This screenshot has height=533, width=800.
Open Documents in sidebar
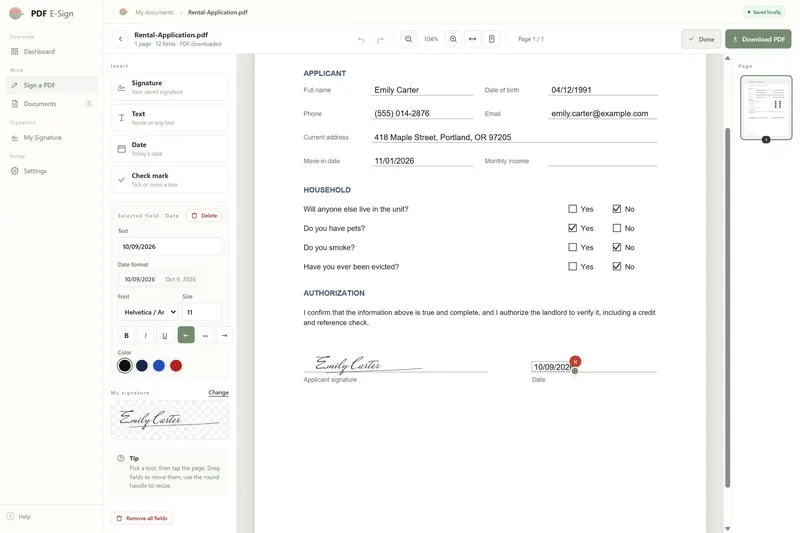(x=51, y=104)
